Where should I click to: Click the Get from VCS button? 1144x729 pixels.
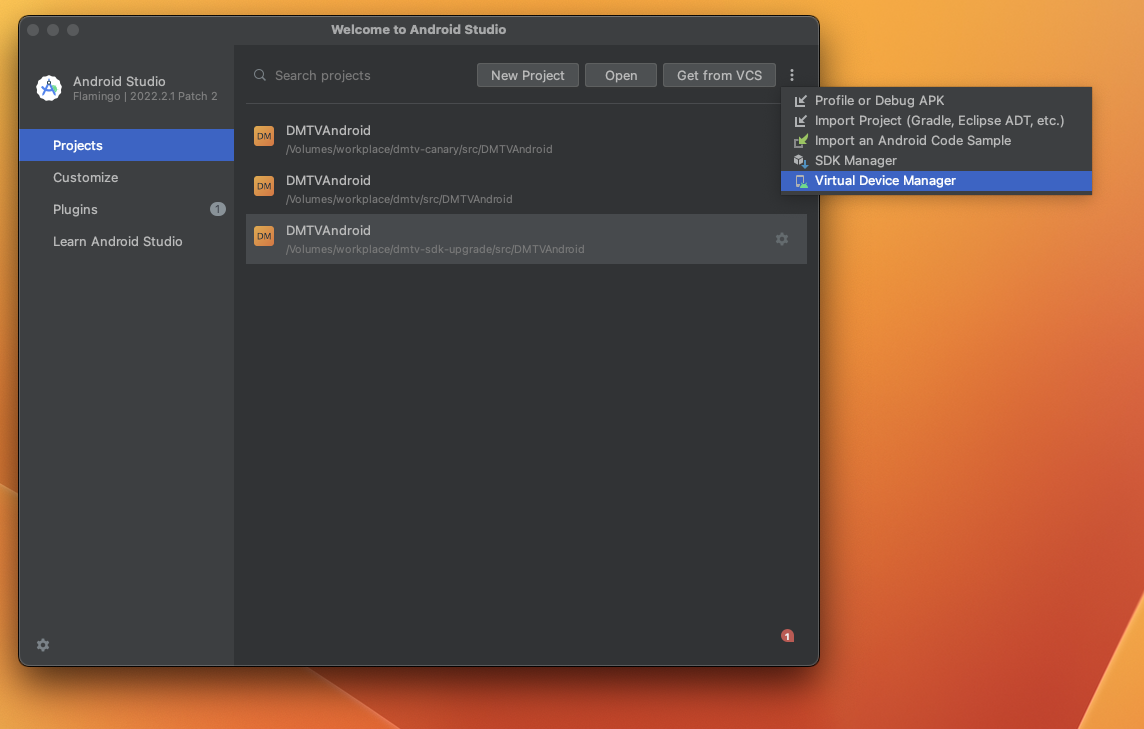pyautogui.click(x=719, y=75)
